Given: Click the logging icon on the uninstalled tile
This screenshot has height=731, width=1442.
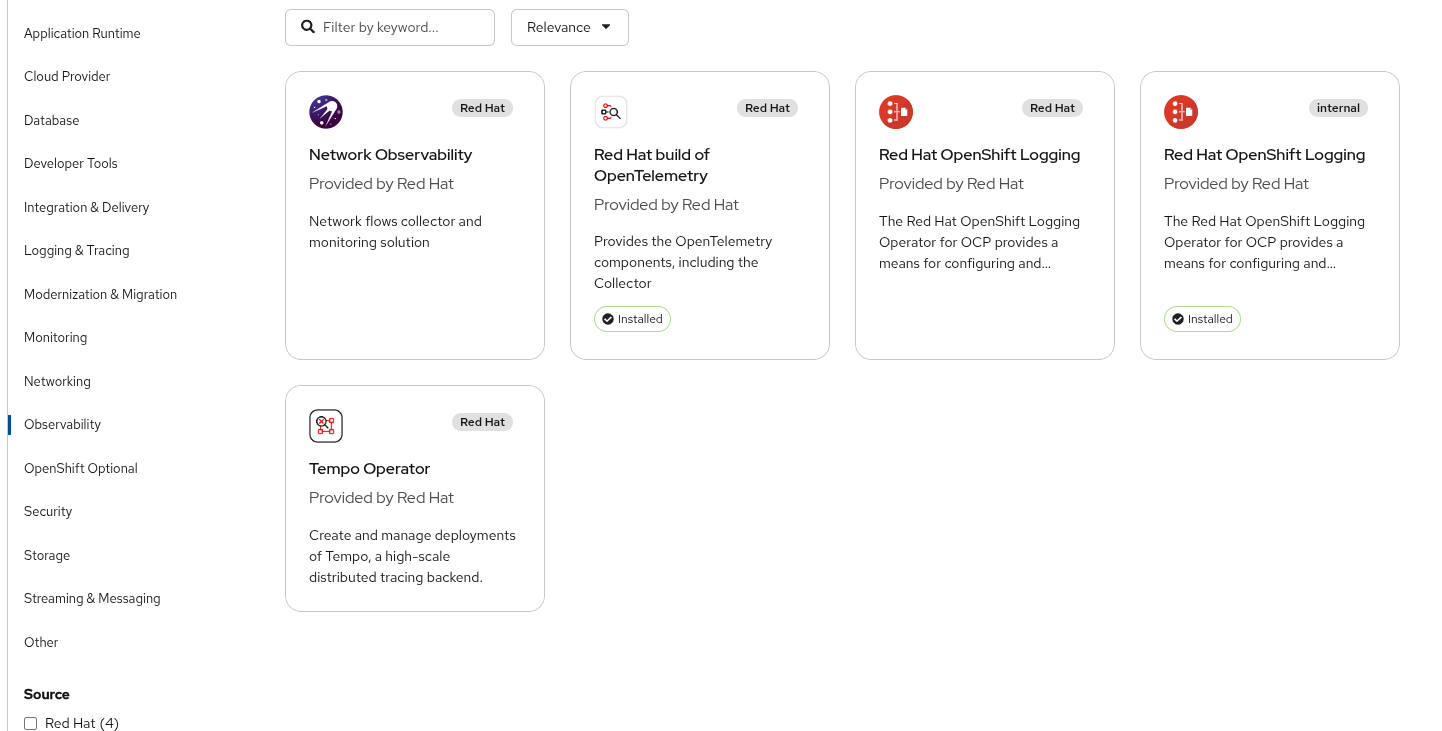Looking at the screenshot, I should tap(896, 112).
